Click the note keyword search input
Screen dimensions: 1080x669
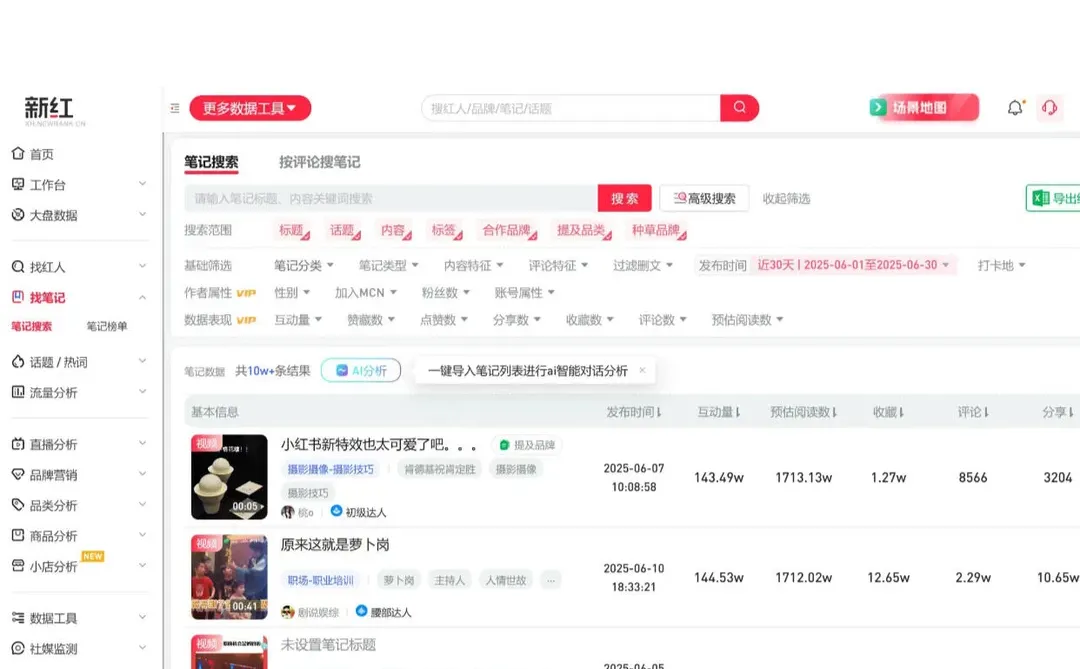391,198
